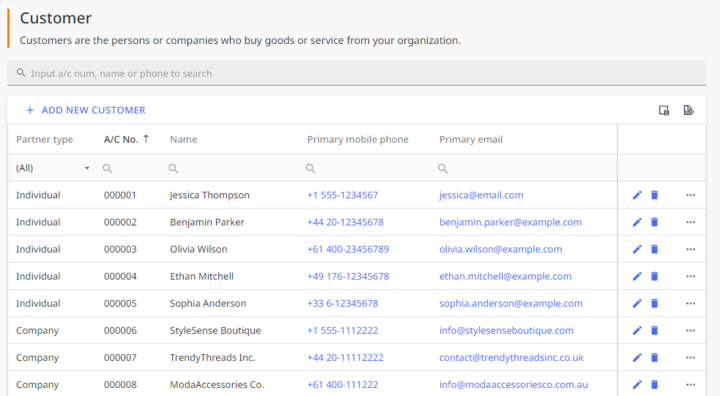Click the column chooser icon in toolbar

click(664, 110)
